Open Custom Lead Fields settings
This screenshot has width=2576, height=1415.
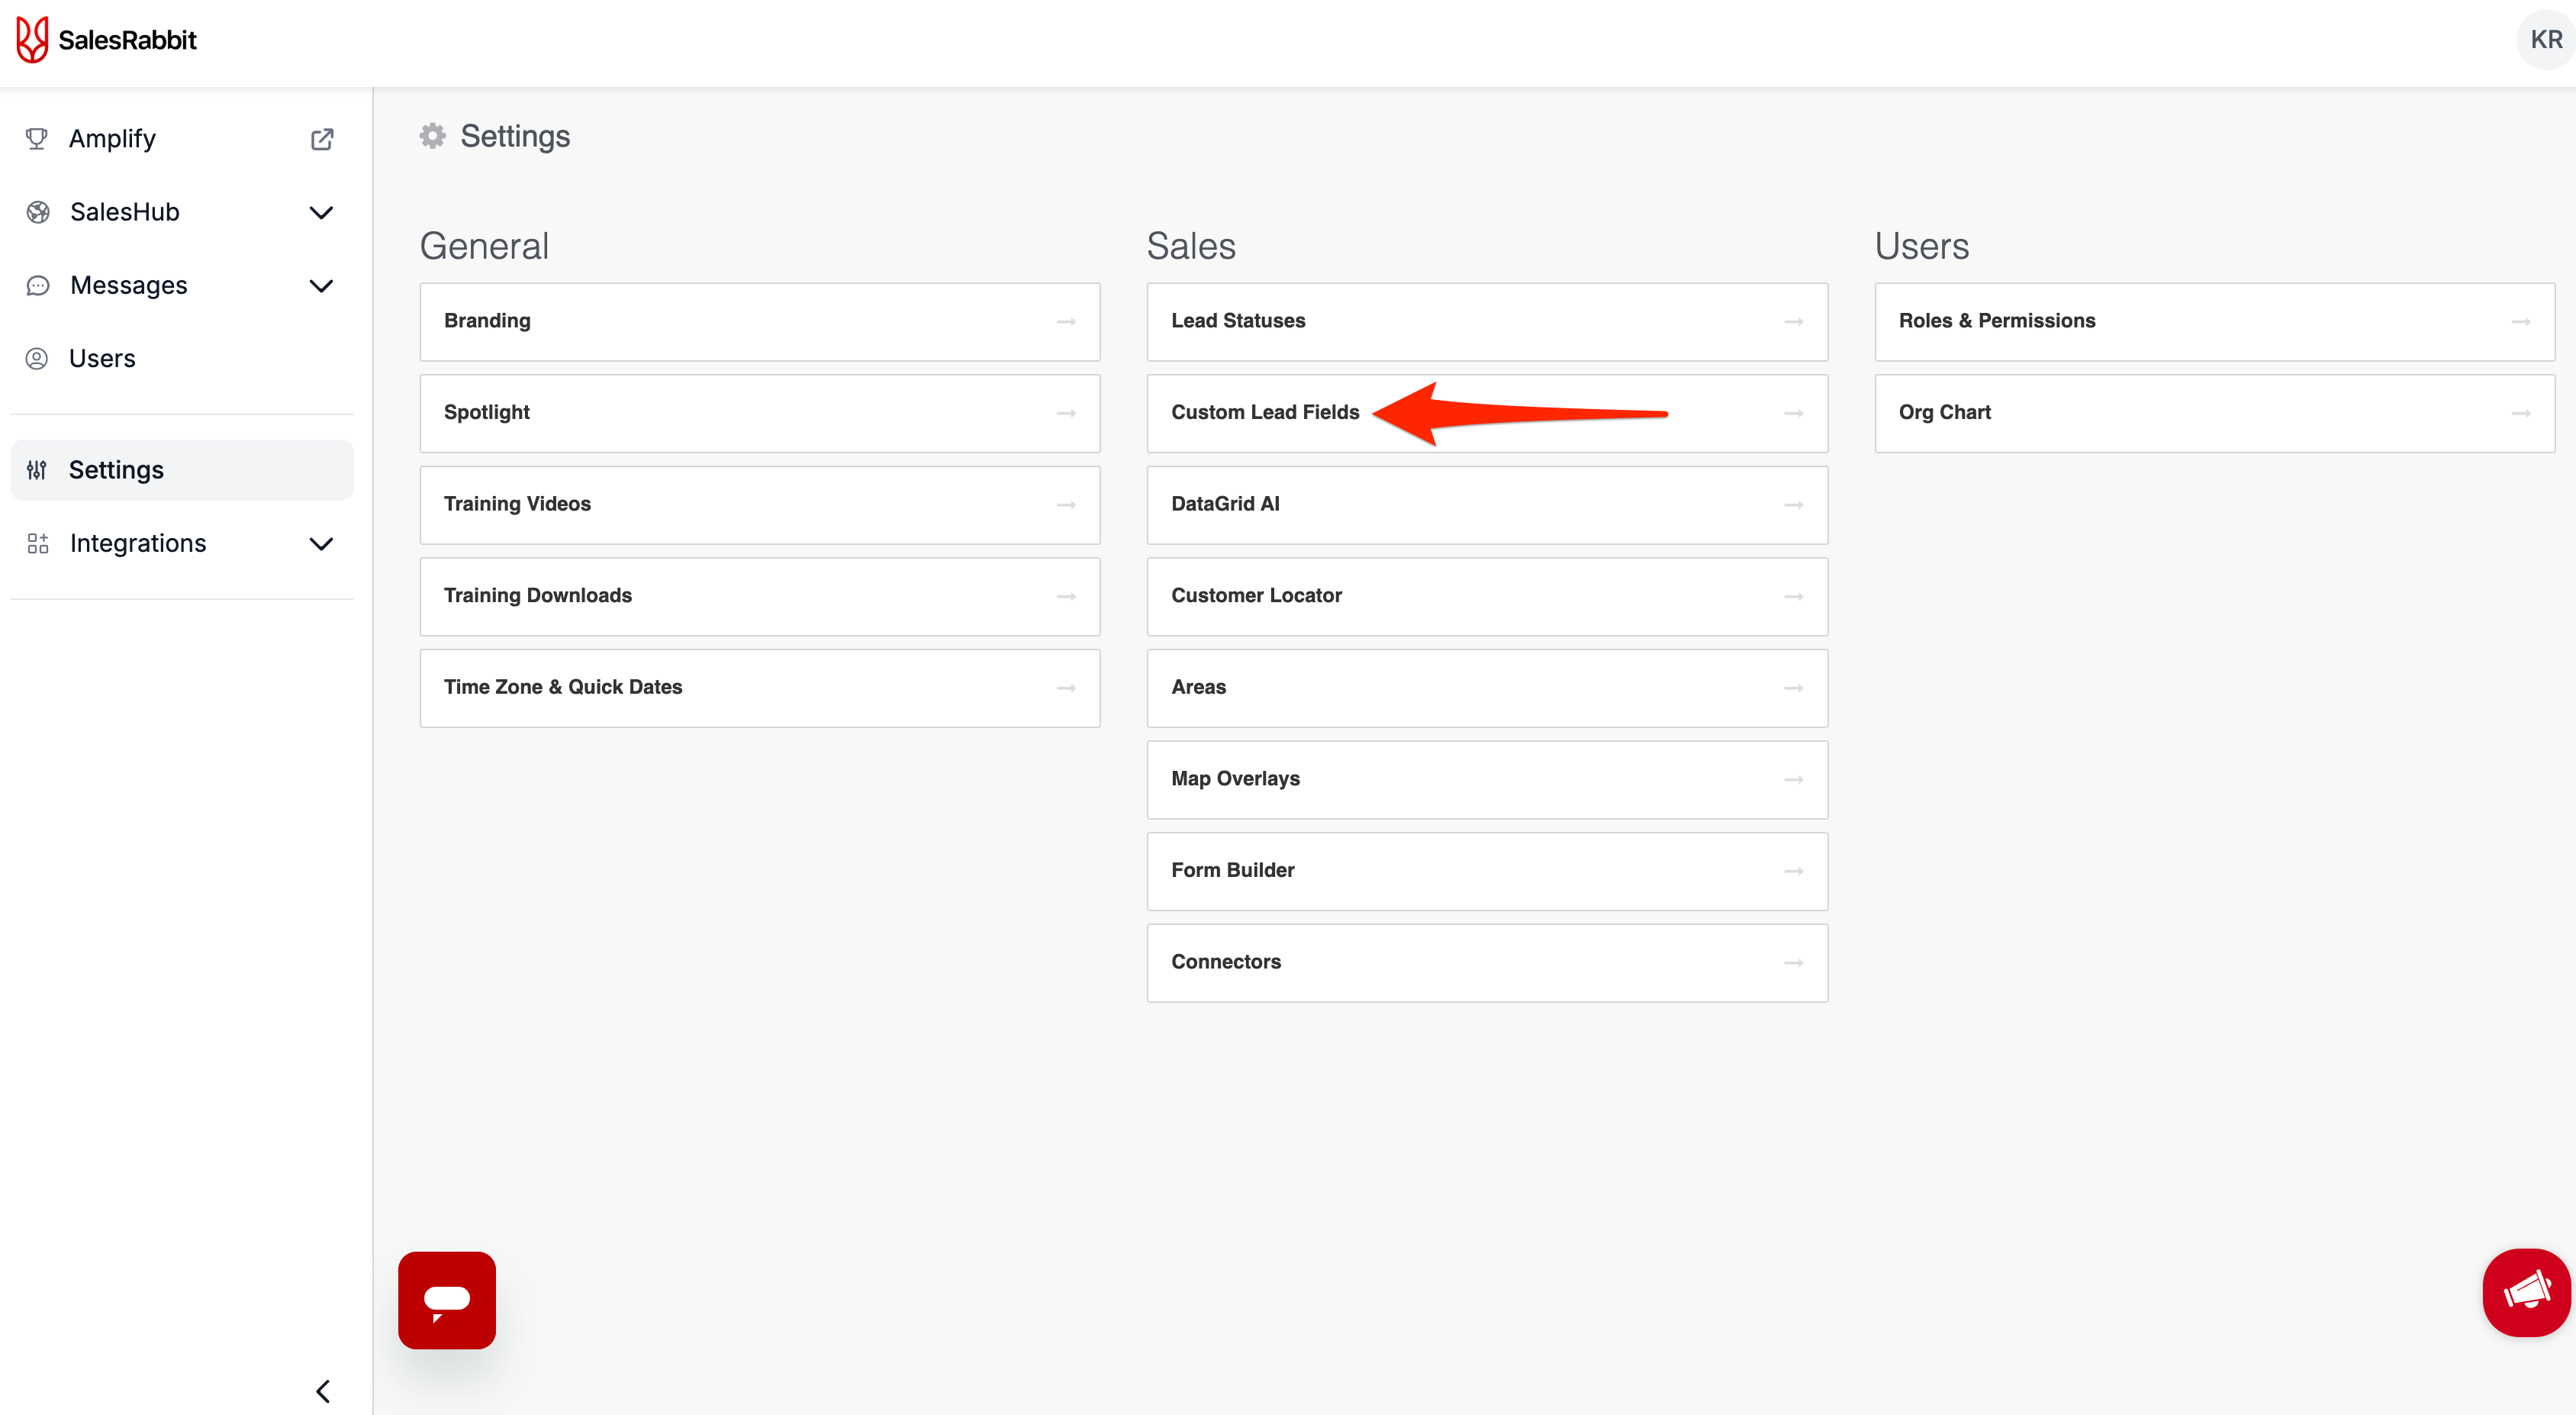point(1265,413)
